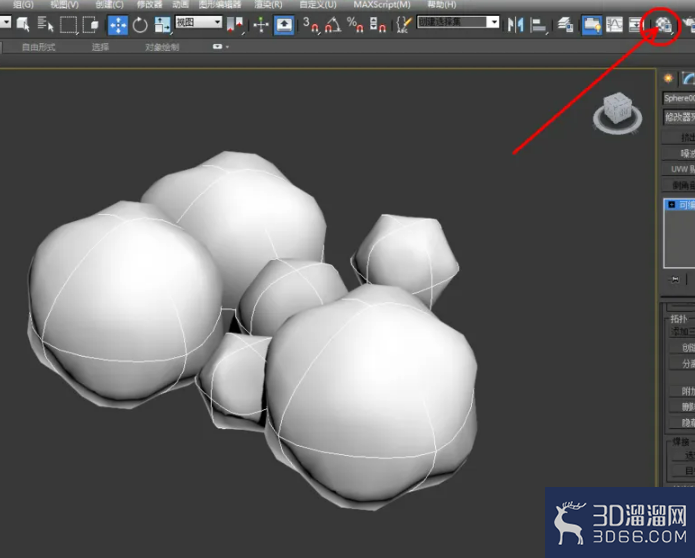The width and height of the screenshot is (695, 558).
Task: Switch to the 对象绘制 ribbon tab
Action: tap(162, 47)
